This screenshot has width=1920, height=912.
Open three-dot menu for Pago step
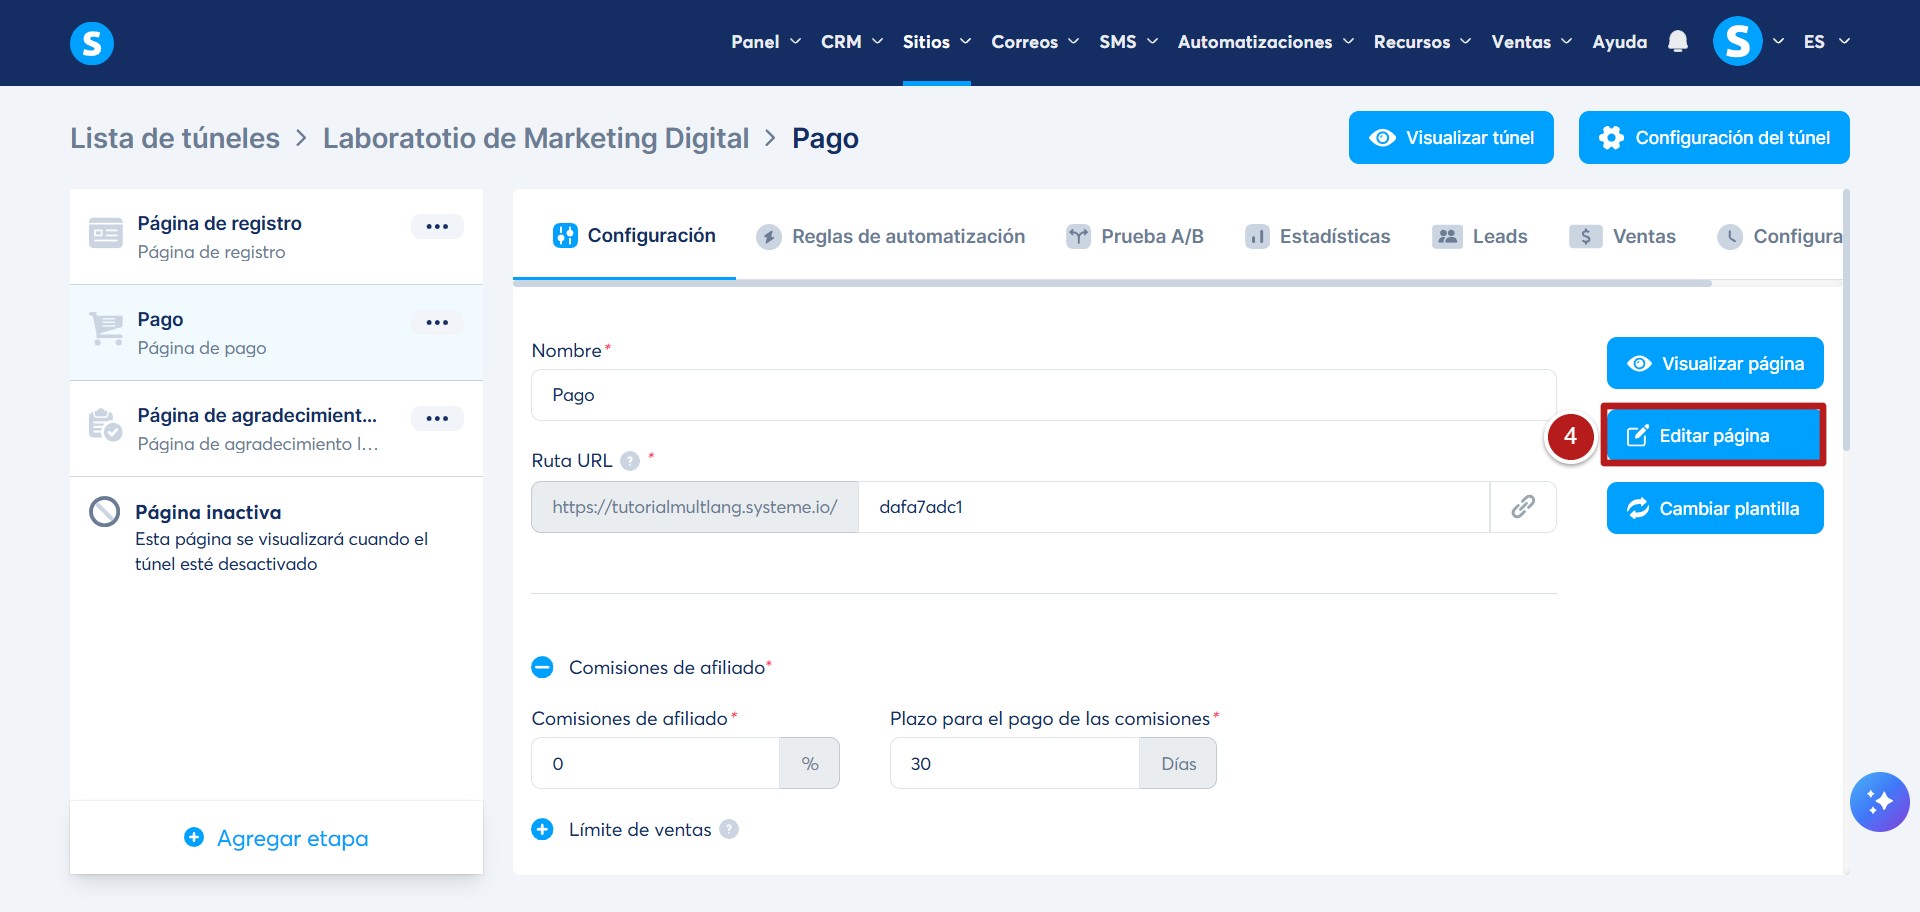click(x=437, y=322)
